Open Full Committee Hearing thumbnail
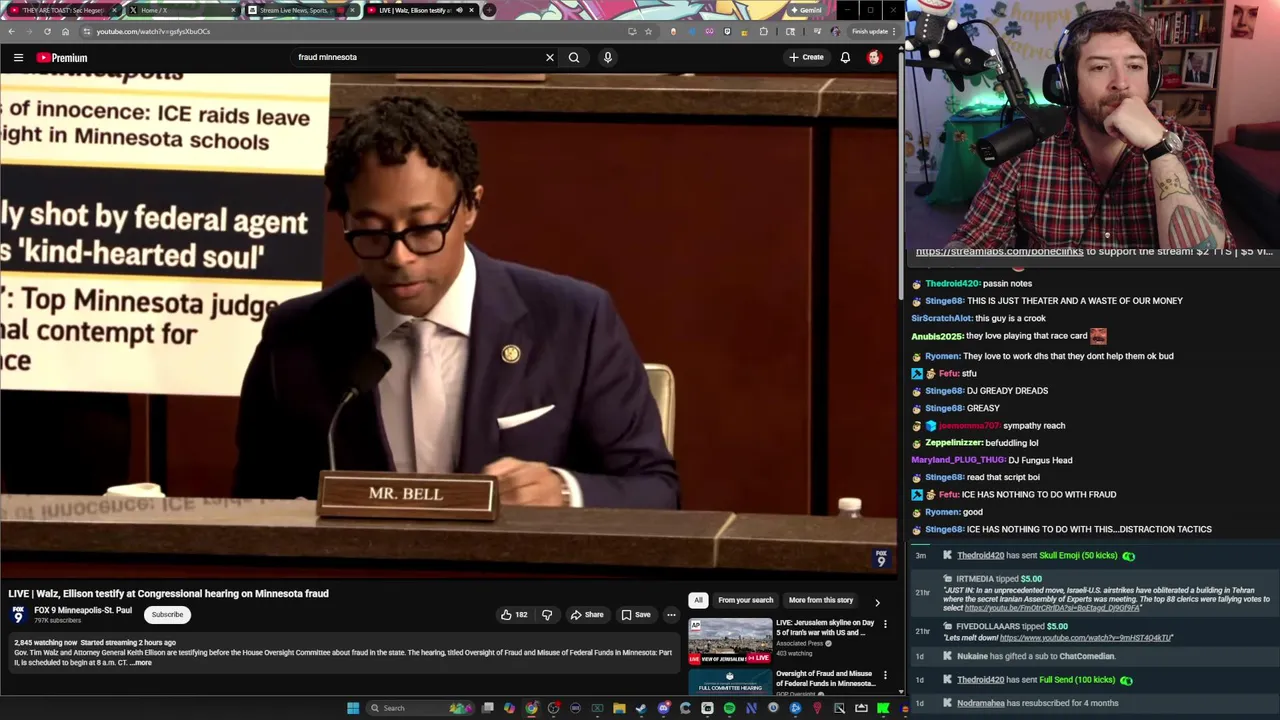The image size is (1280, 720). pyautogui.click(x=730, y=682)
